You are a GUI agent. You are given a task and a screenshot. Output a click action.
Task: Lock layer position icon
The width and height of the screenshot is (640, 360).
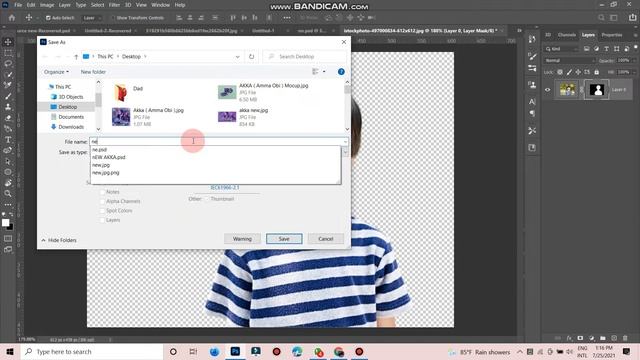click(x=578, y=72)
